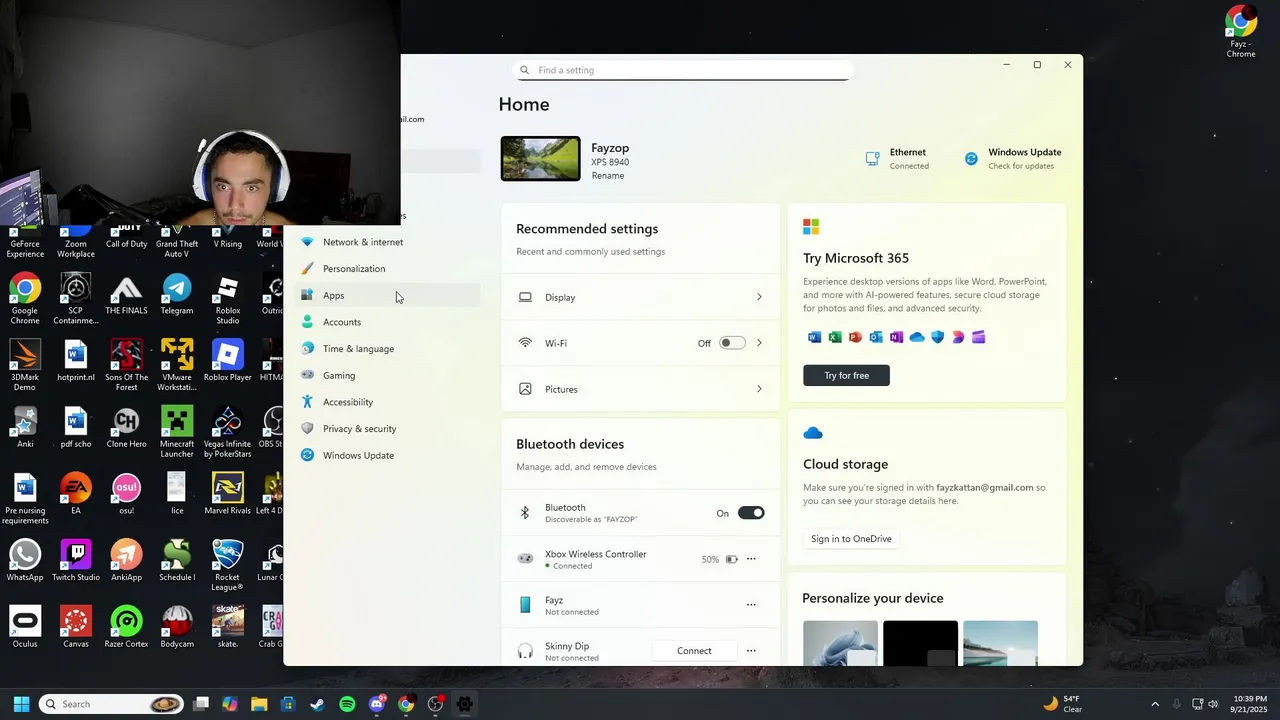Open the Rocket League desktop icon
Viewport: 1280px width, 720px height.
[x=228, y=565]
